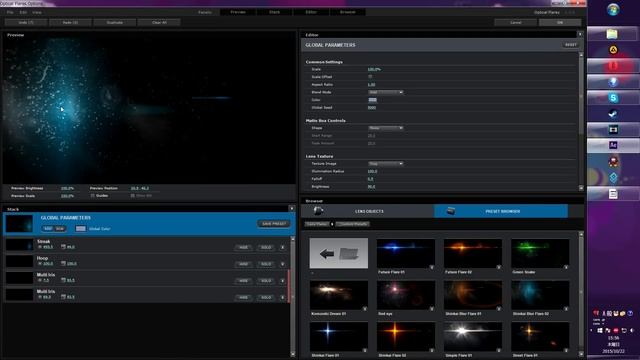Open the Skype taskbar icon
Screen dimensions: 640x360
(613, 98)
